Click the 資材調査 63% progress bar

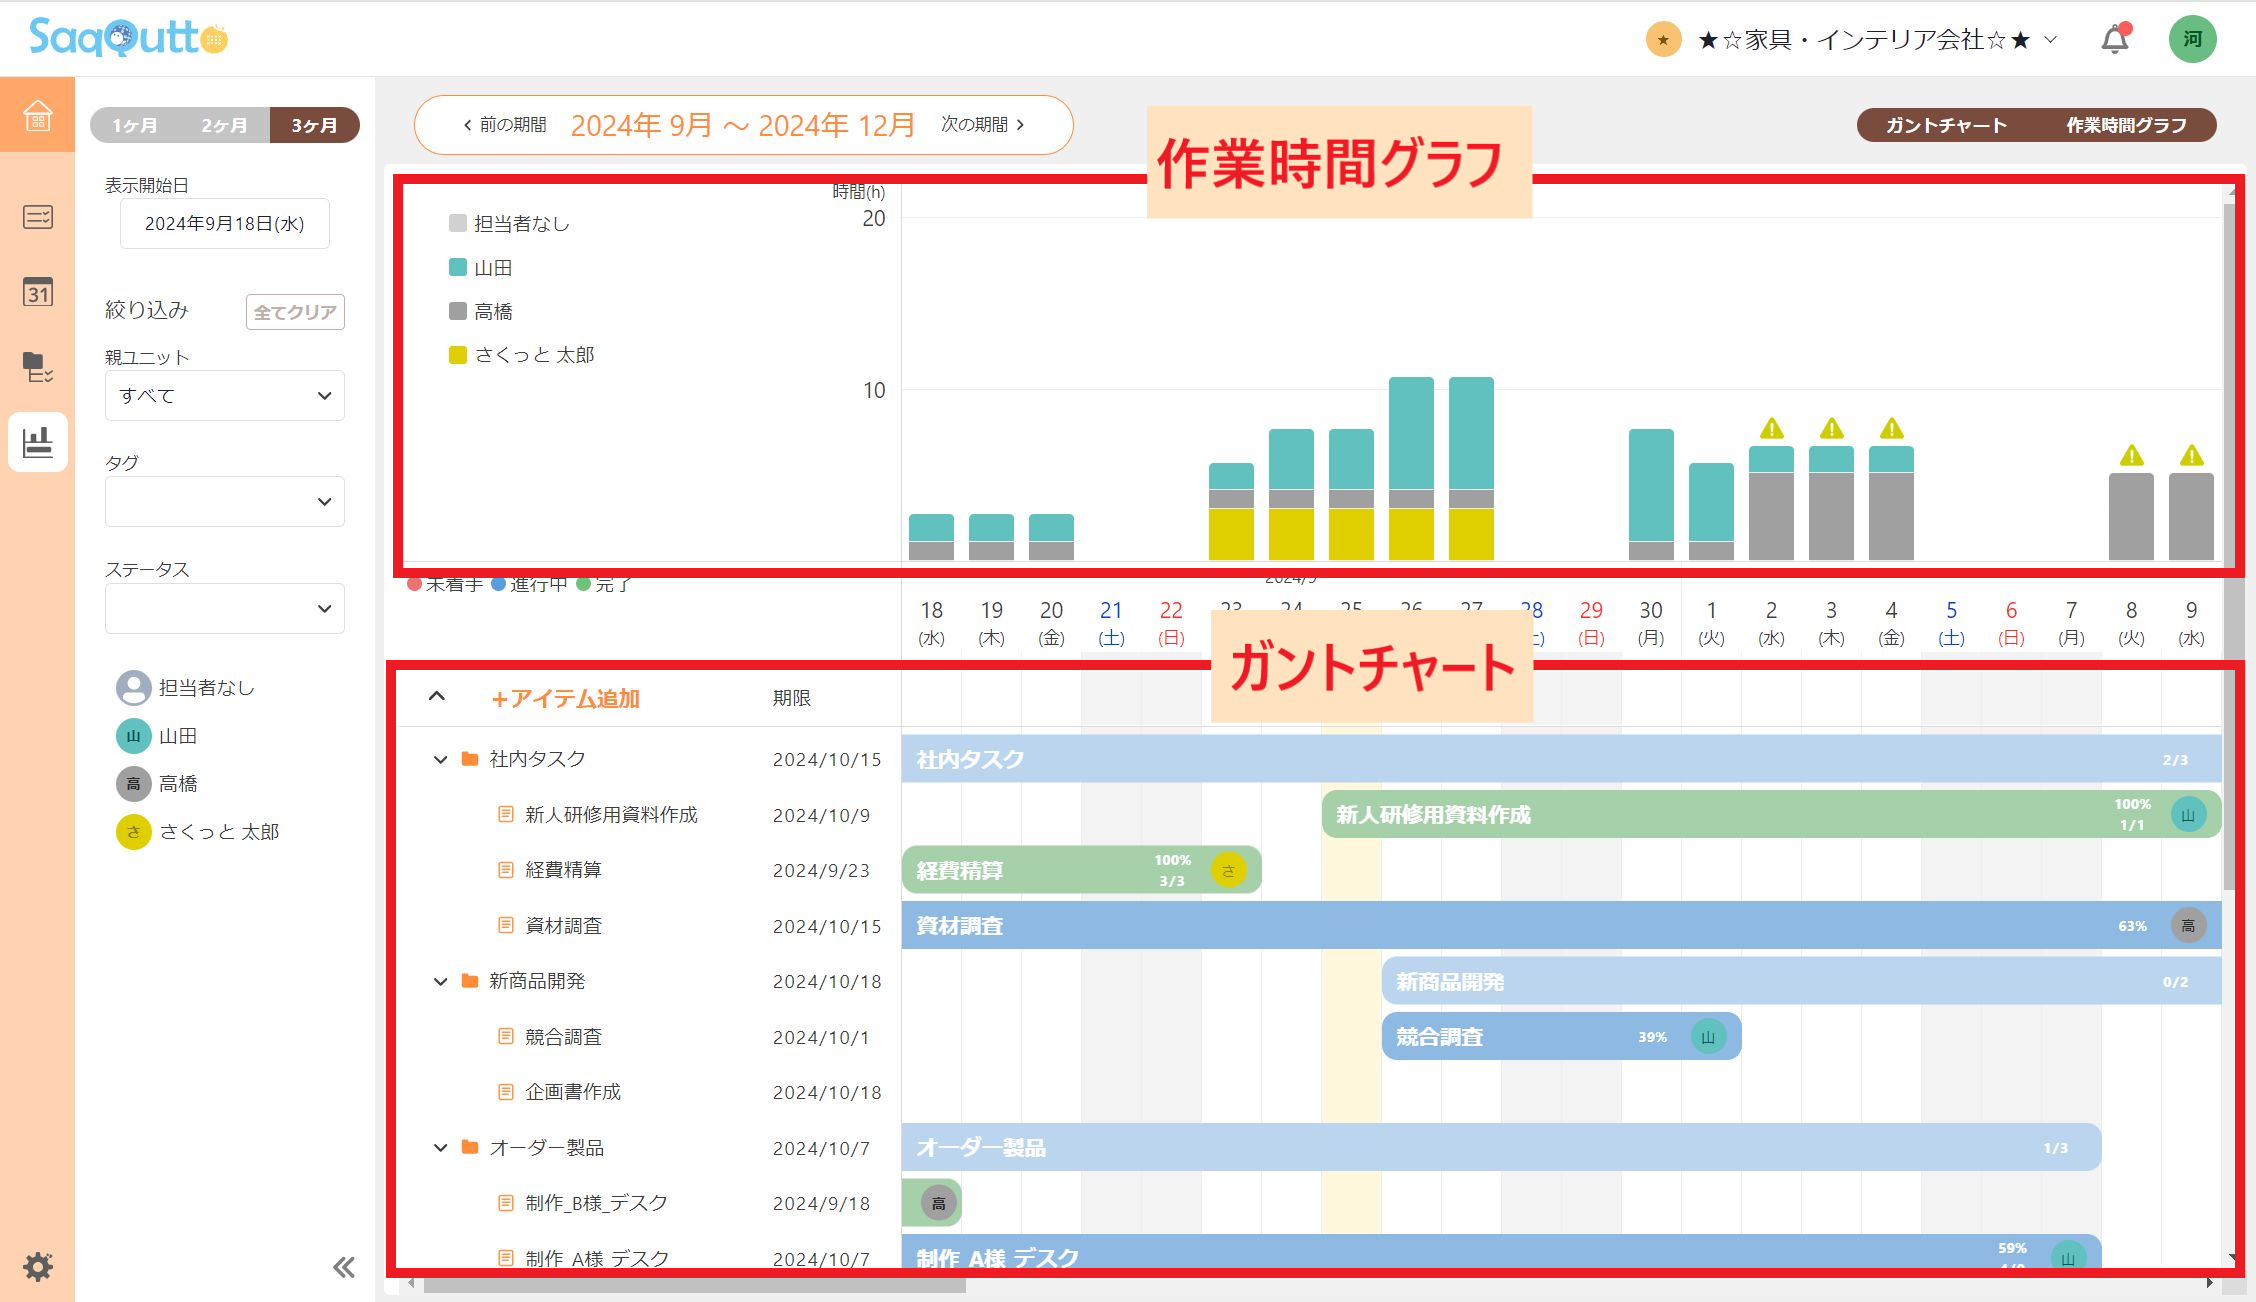tap(1500, 925)
